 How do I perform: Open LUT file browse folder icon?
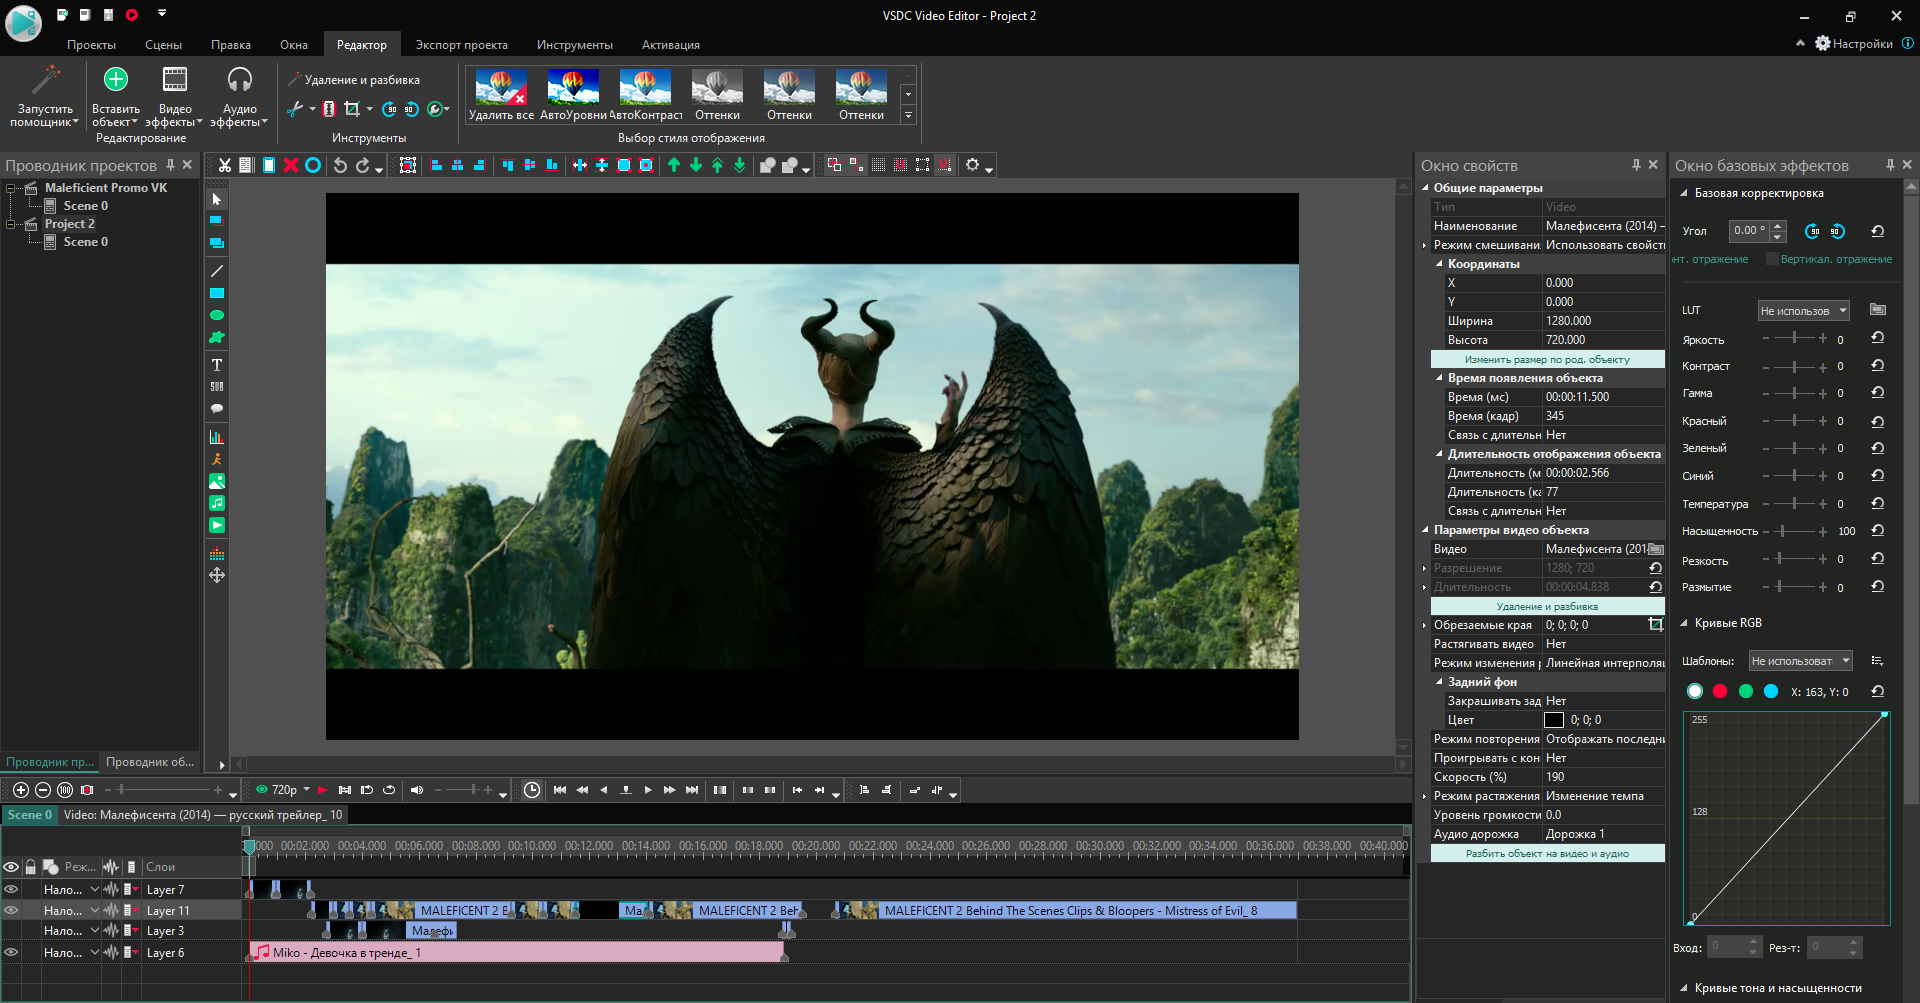click(1877, 310)
